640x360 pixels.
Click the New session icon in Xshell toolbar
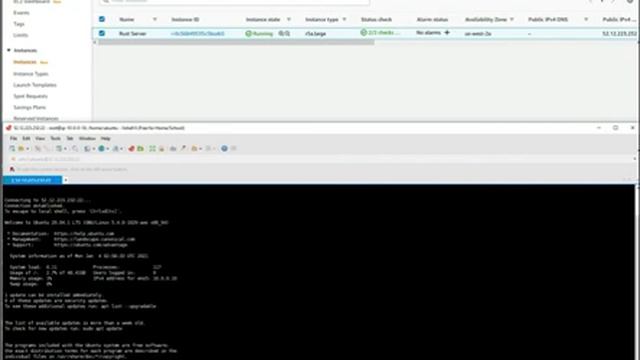coord(12,149)
